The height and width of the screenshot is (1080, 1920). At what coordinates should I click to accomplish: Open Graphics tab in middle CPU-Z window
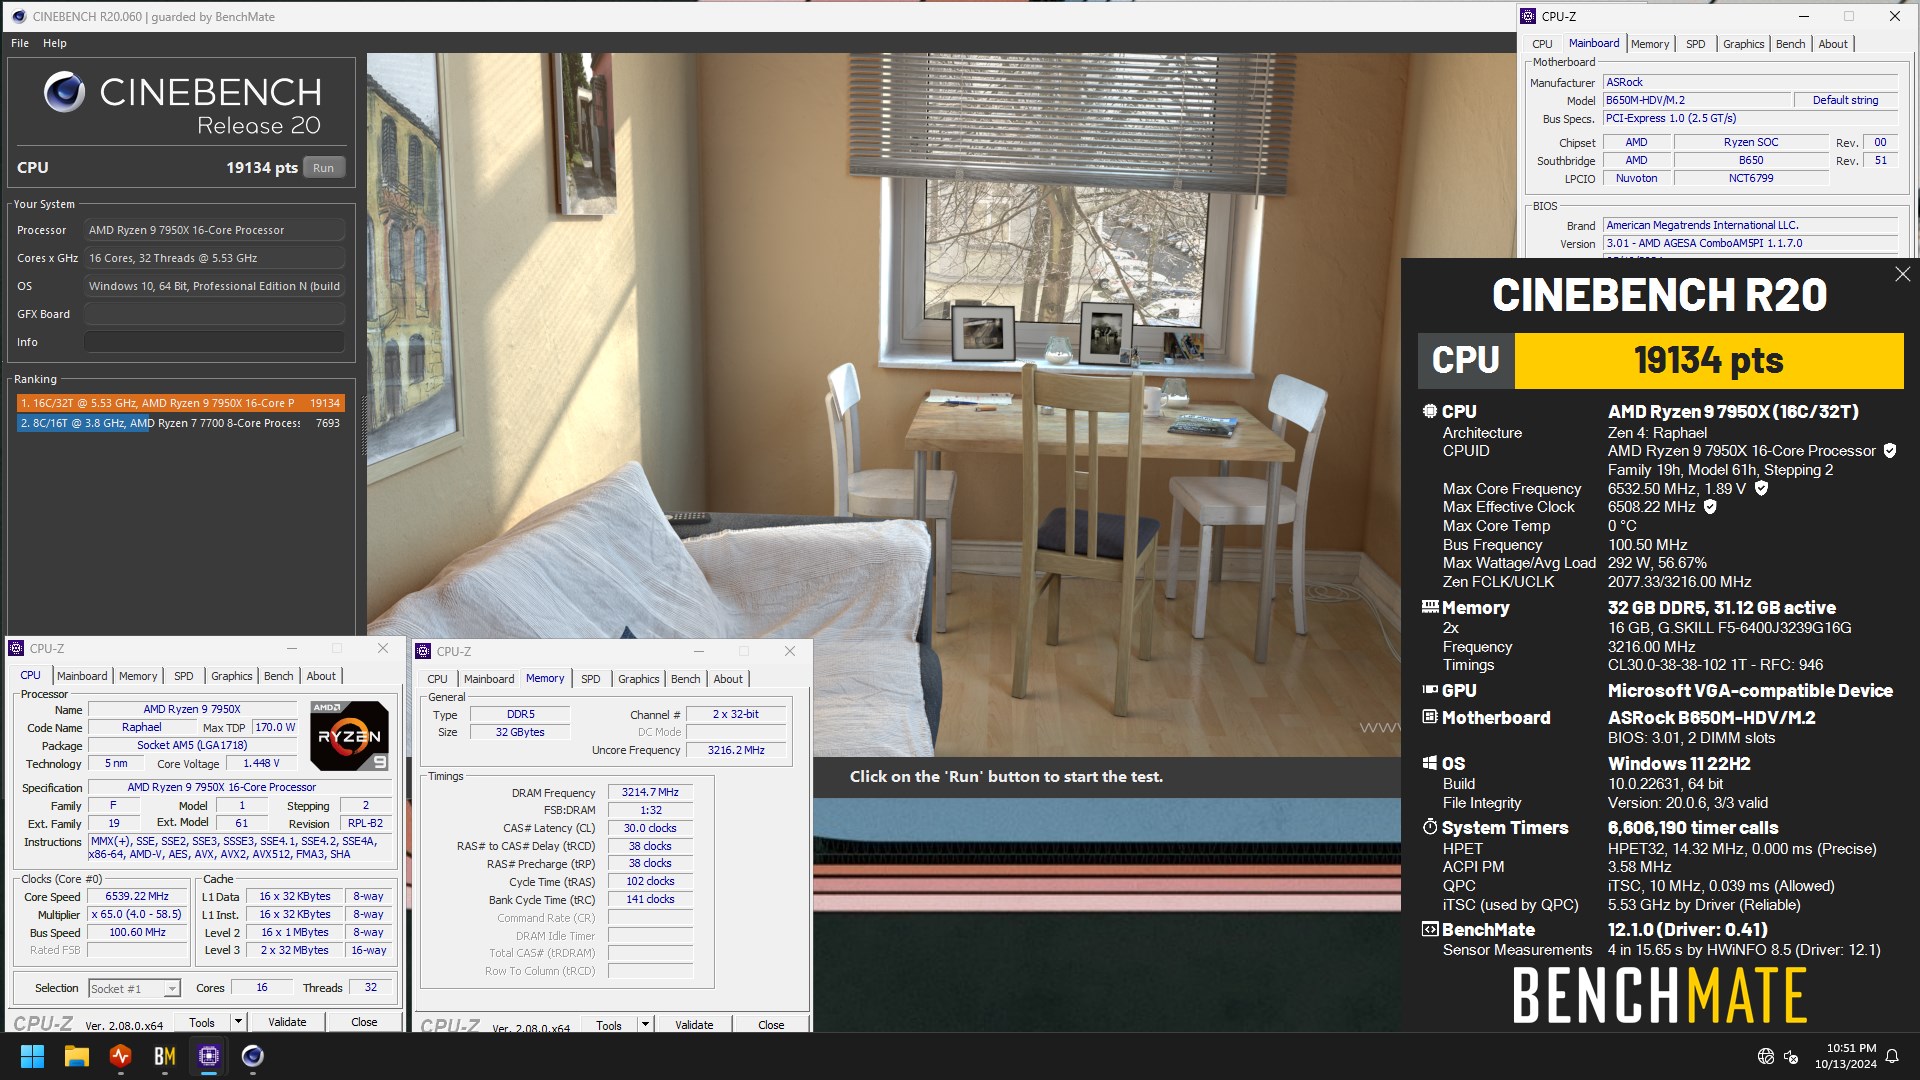coord(639,679)
